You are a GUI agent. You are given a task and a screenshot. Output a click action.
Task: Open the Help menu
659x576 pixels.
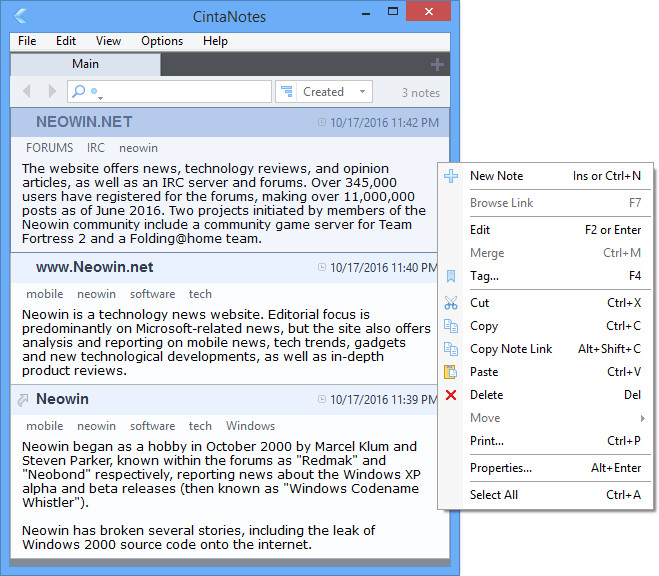click(216, 41)
